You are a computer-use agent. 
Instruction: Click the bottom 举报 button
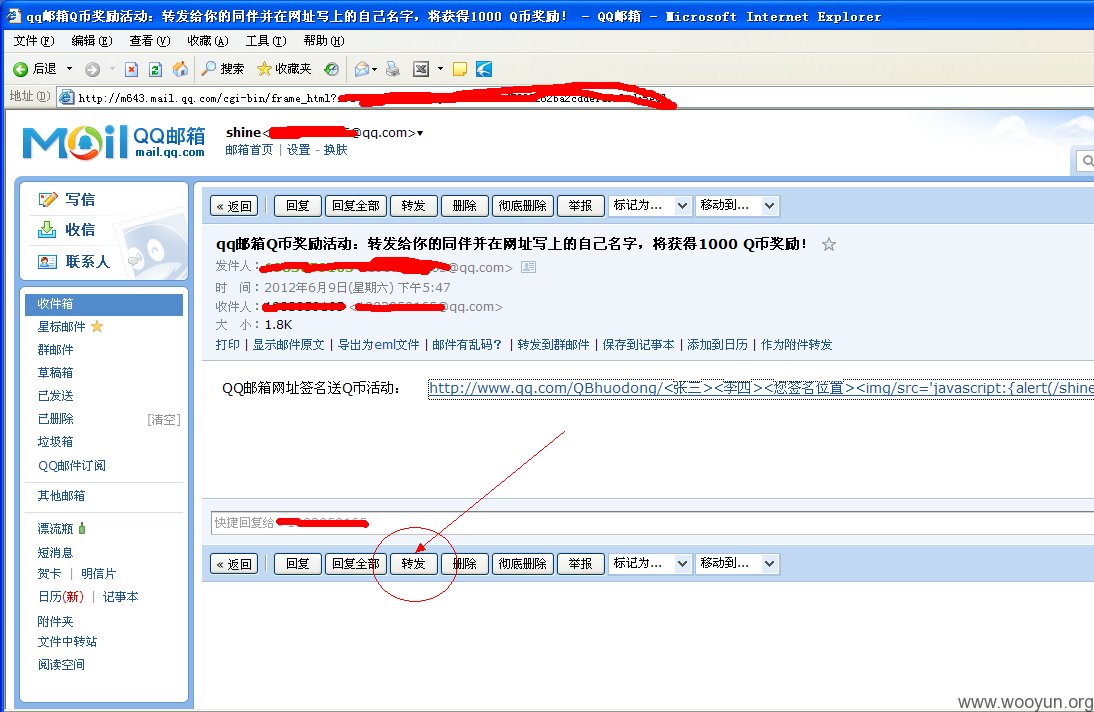[580, 563]
